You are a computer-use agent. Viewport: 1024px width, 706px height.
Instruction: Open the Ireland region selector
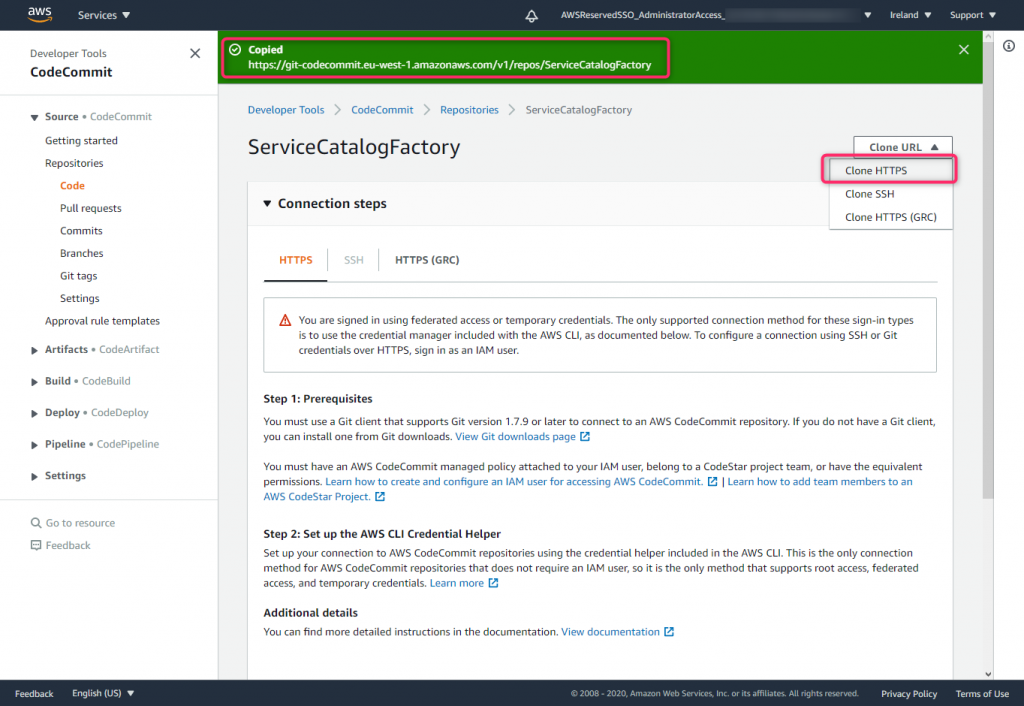coord(910,15)
